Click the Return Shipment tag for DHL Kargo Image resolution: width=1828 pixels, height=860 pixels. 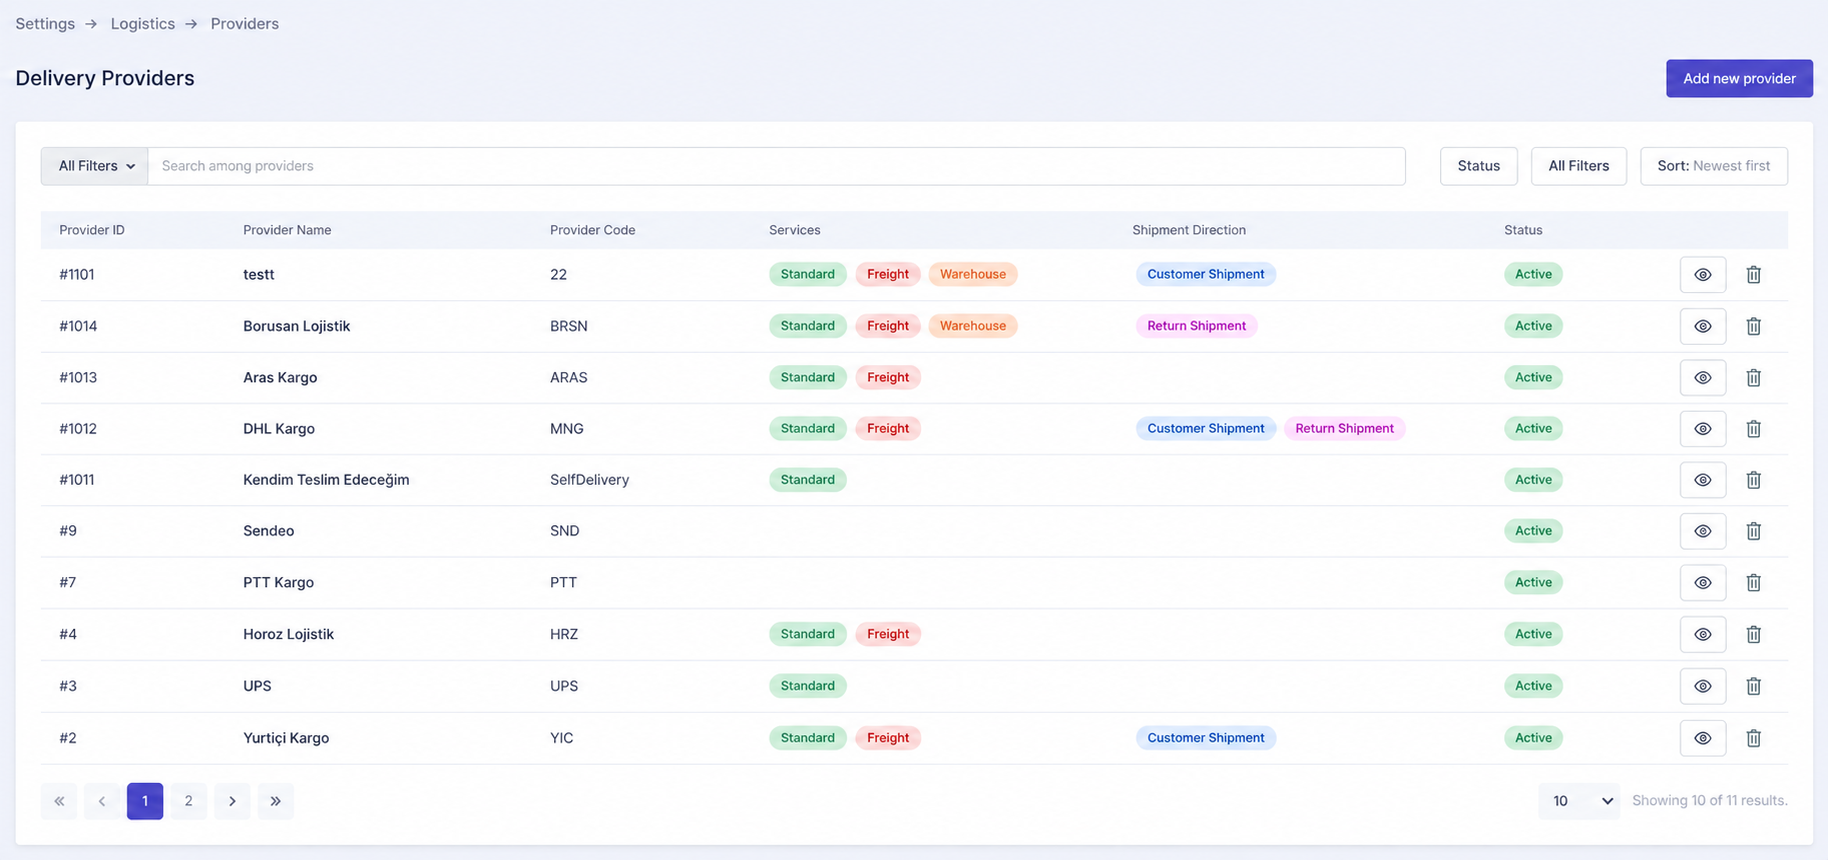click(1344, 429)
